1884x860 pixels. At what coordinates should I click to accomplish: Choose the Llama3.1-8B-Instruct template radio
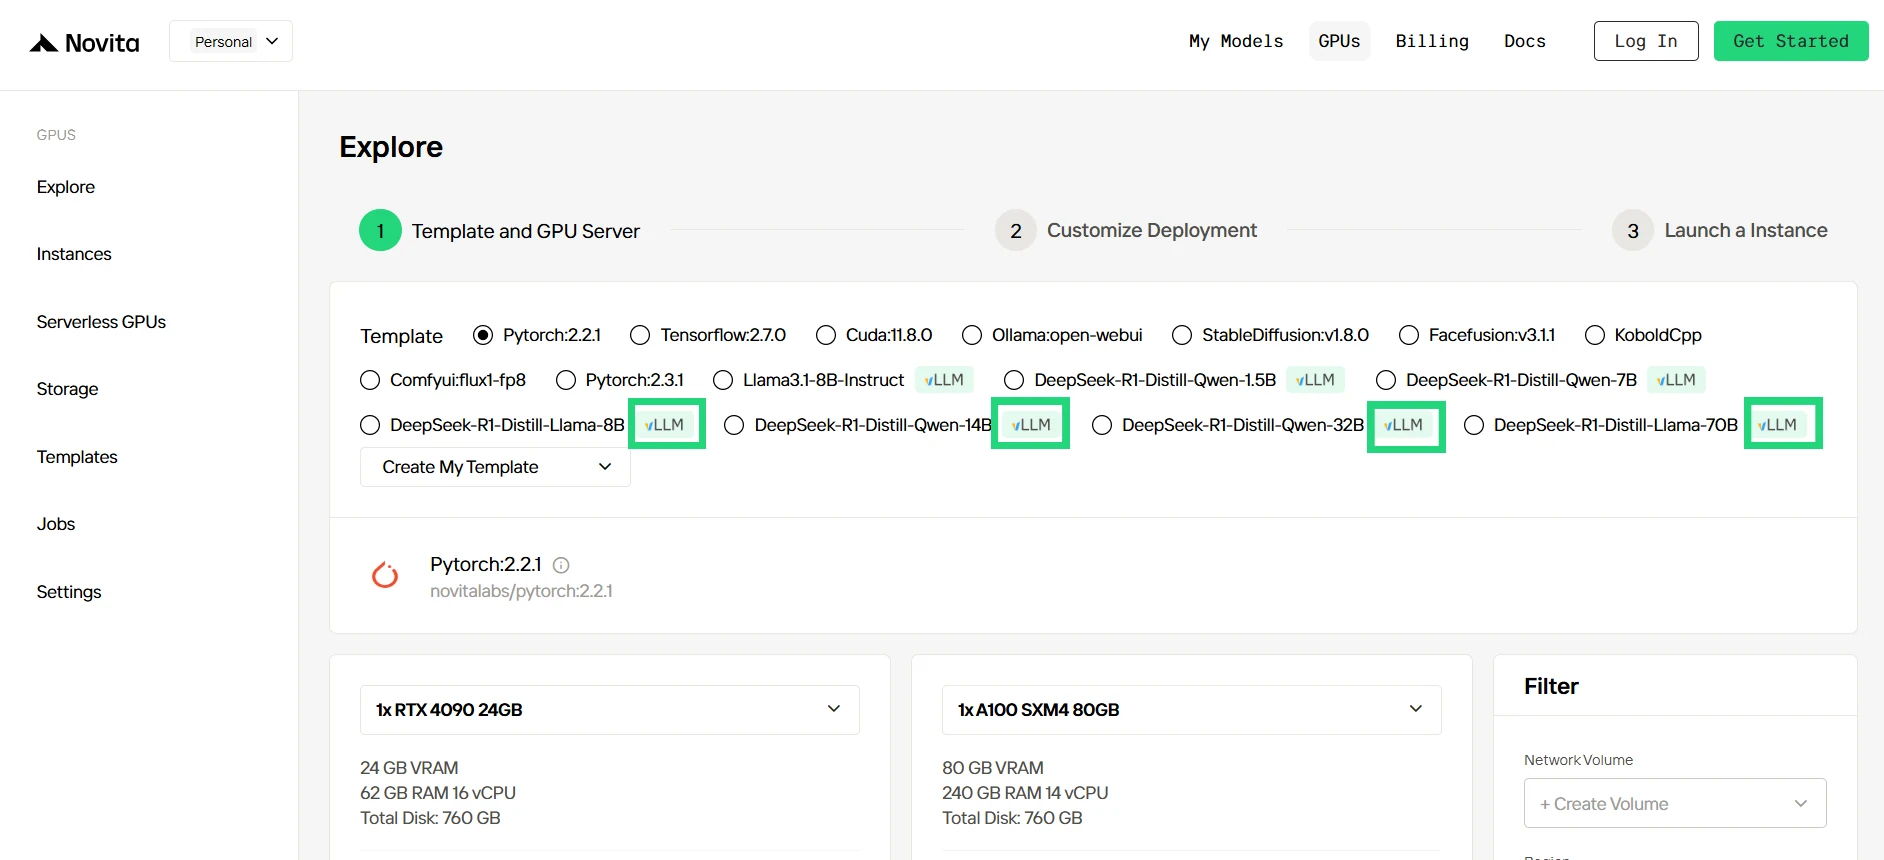coord(723,380)
